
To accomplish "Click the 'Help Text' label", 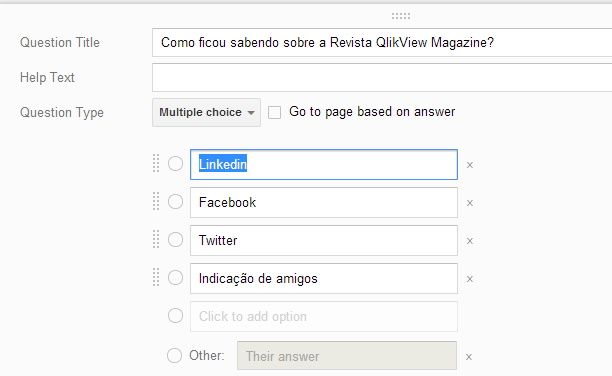I will [x=47, y=77].
